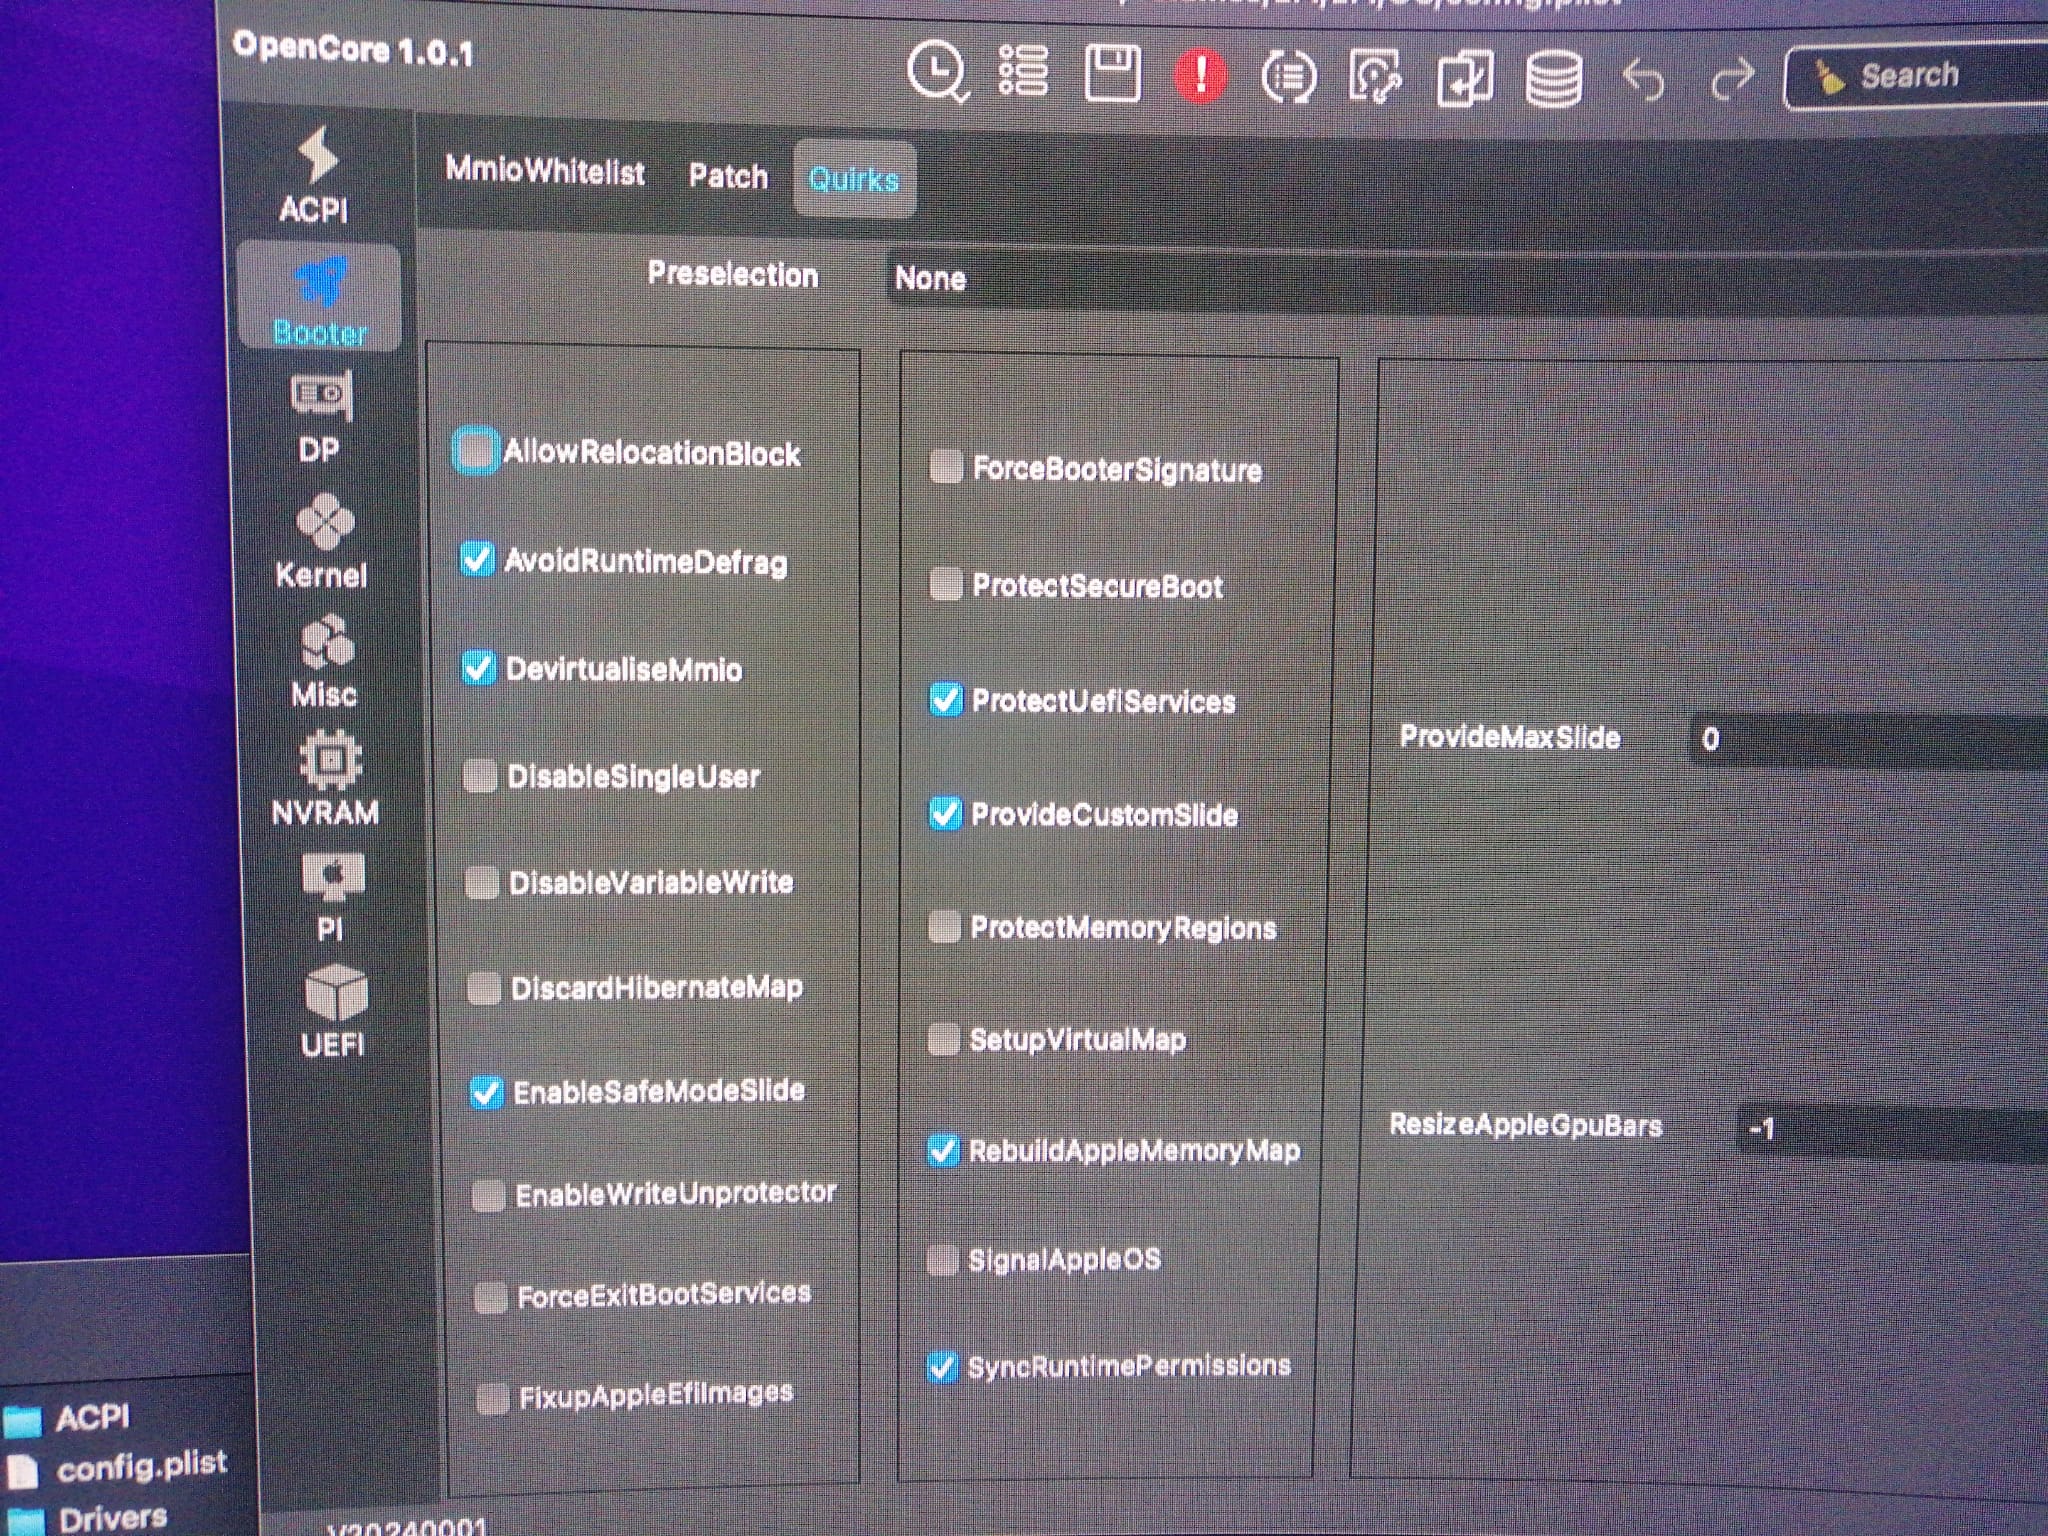
Task: Enable the SetupVirtualMap checkbox
Action: pyautogui.click(x=943, y=1039)
